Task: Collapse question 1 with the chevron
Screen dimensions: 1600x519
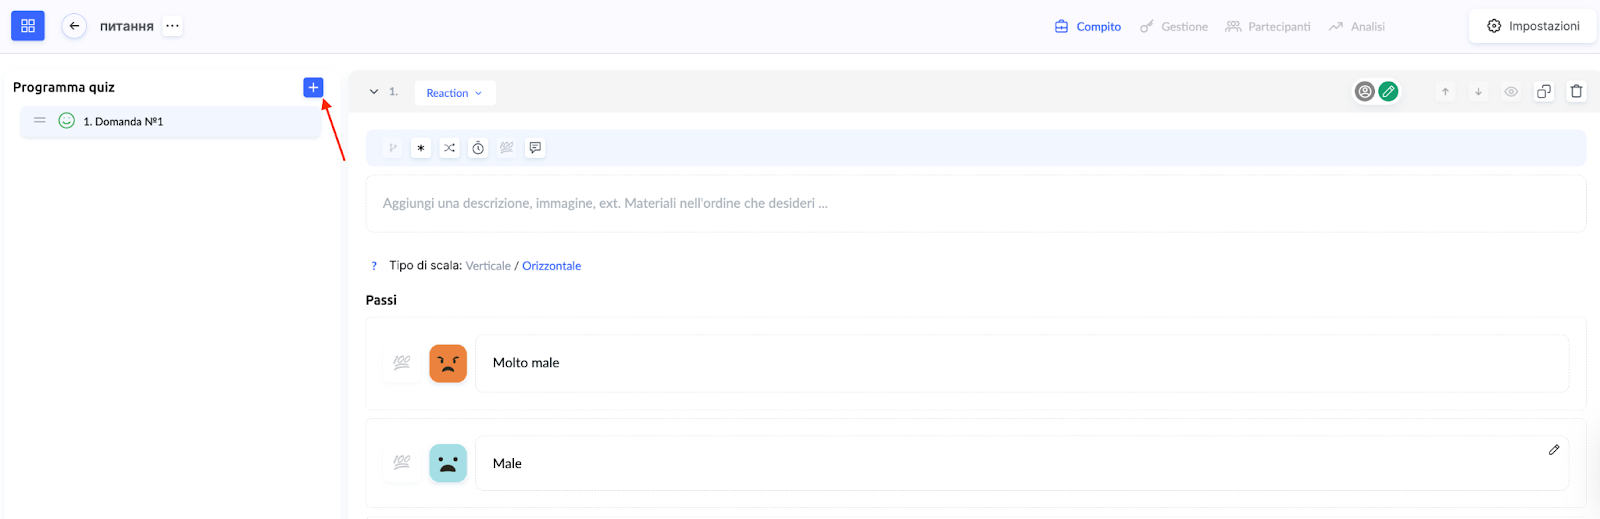Action: coord(374,92)
